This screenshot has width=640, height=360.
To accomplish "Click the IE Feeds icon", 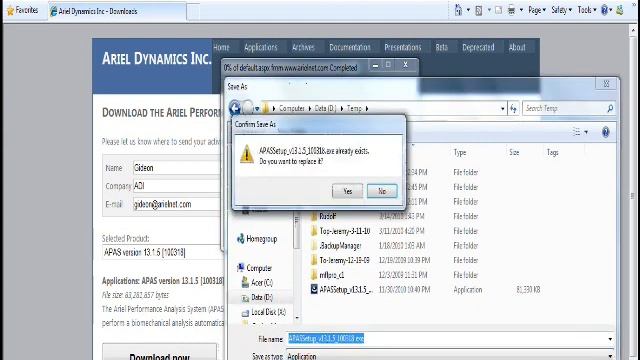I will tap(479, 11).
